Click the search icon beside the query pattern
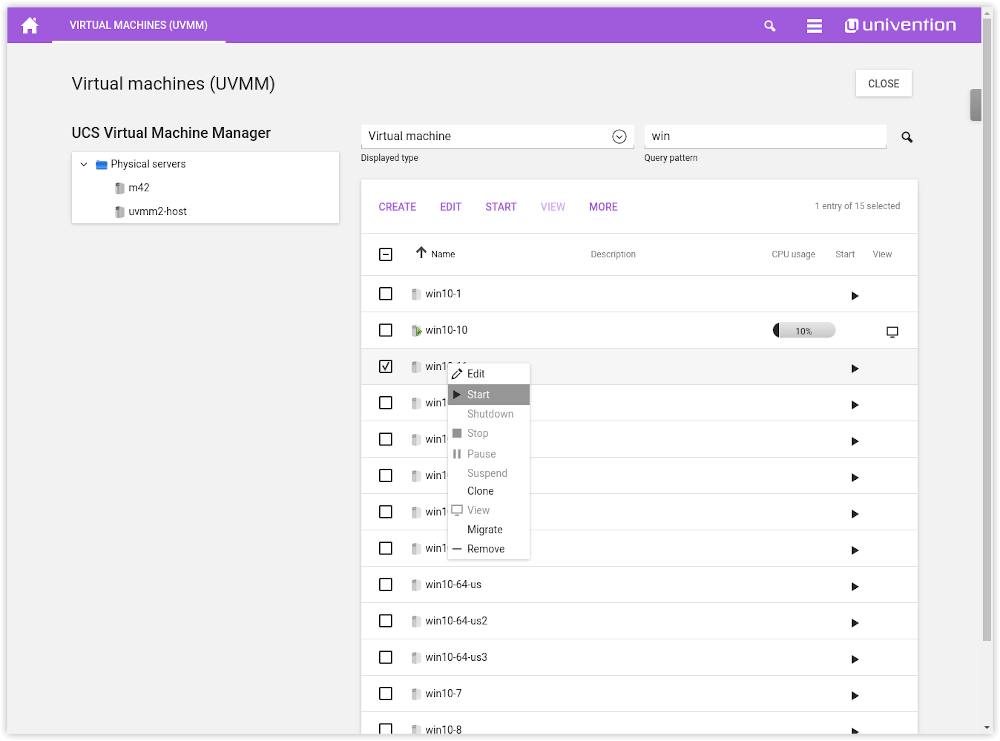Viewport: 1000px width, 741px height. (907, 137)
